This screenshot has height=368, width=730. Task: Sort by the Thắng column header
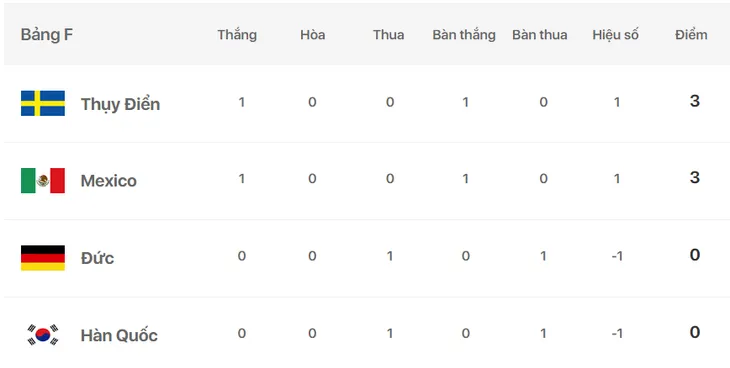pyautogui.click(x=237, y=35)
